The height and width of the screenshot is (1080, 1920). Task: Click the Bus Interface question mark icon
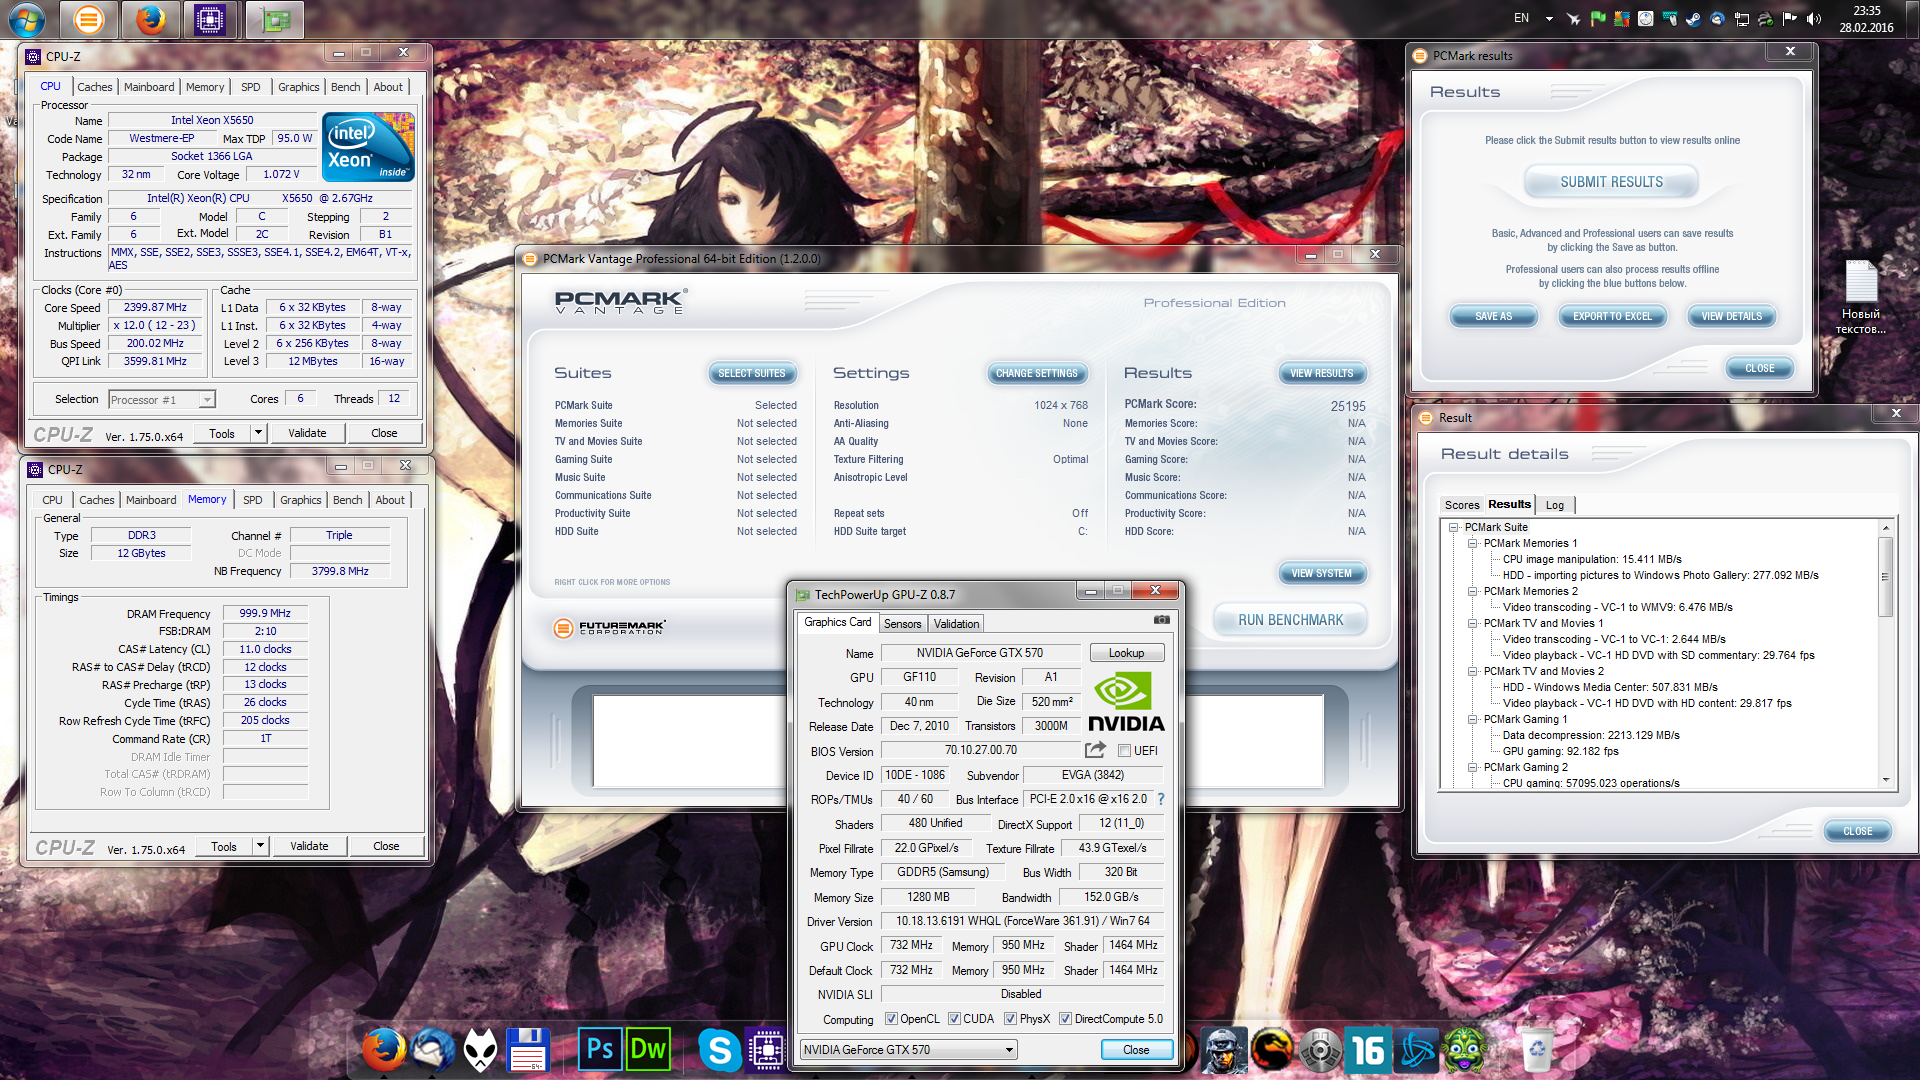pyautogui.click(x=1161, y=799)
